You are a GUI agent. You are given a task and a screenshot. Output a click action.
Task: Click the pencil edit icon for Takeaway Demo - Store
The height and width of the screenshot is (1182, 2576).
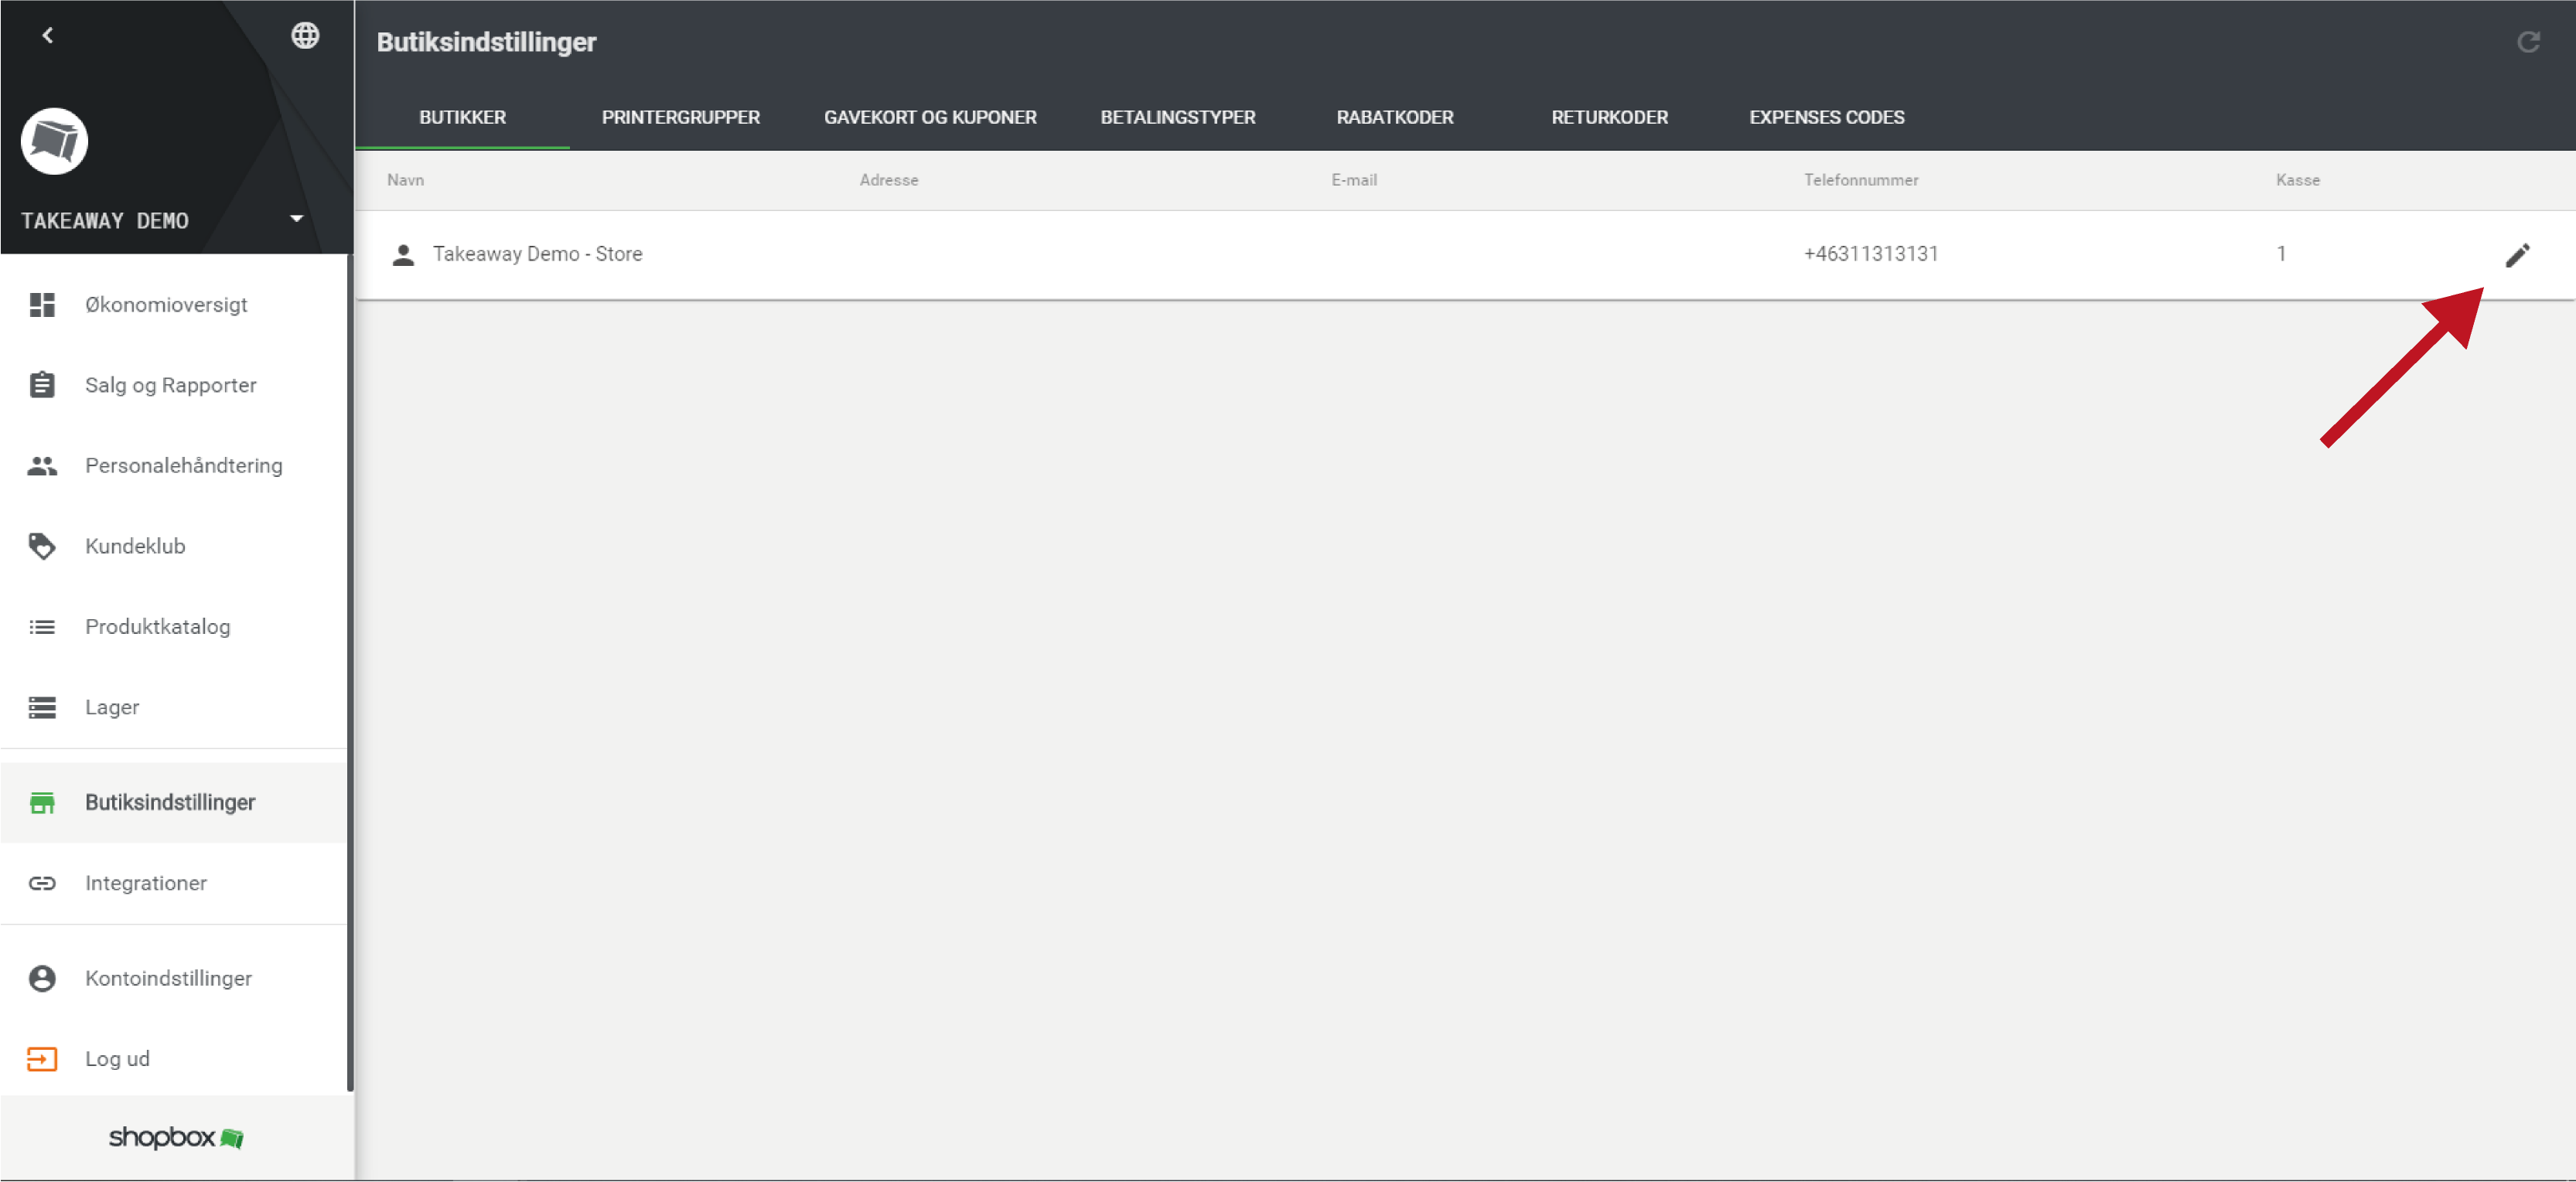[2517, 255]
